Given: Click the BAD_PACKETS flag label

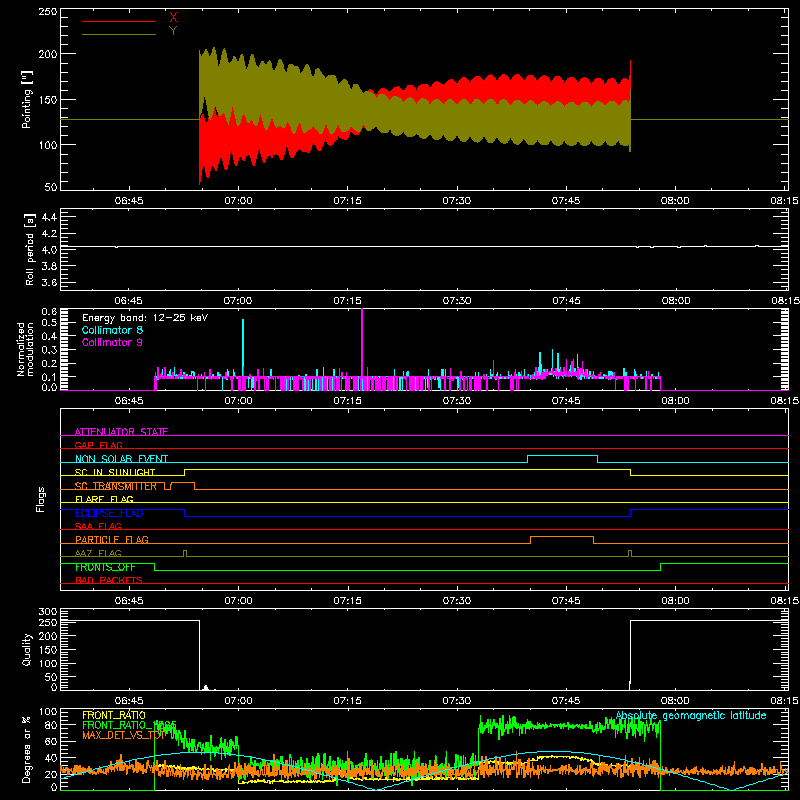Looking at the screenshot, I should pyautogui.click(x=109, y=580).
